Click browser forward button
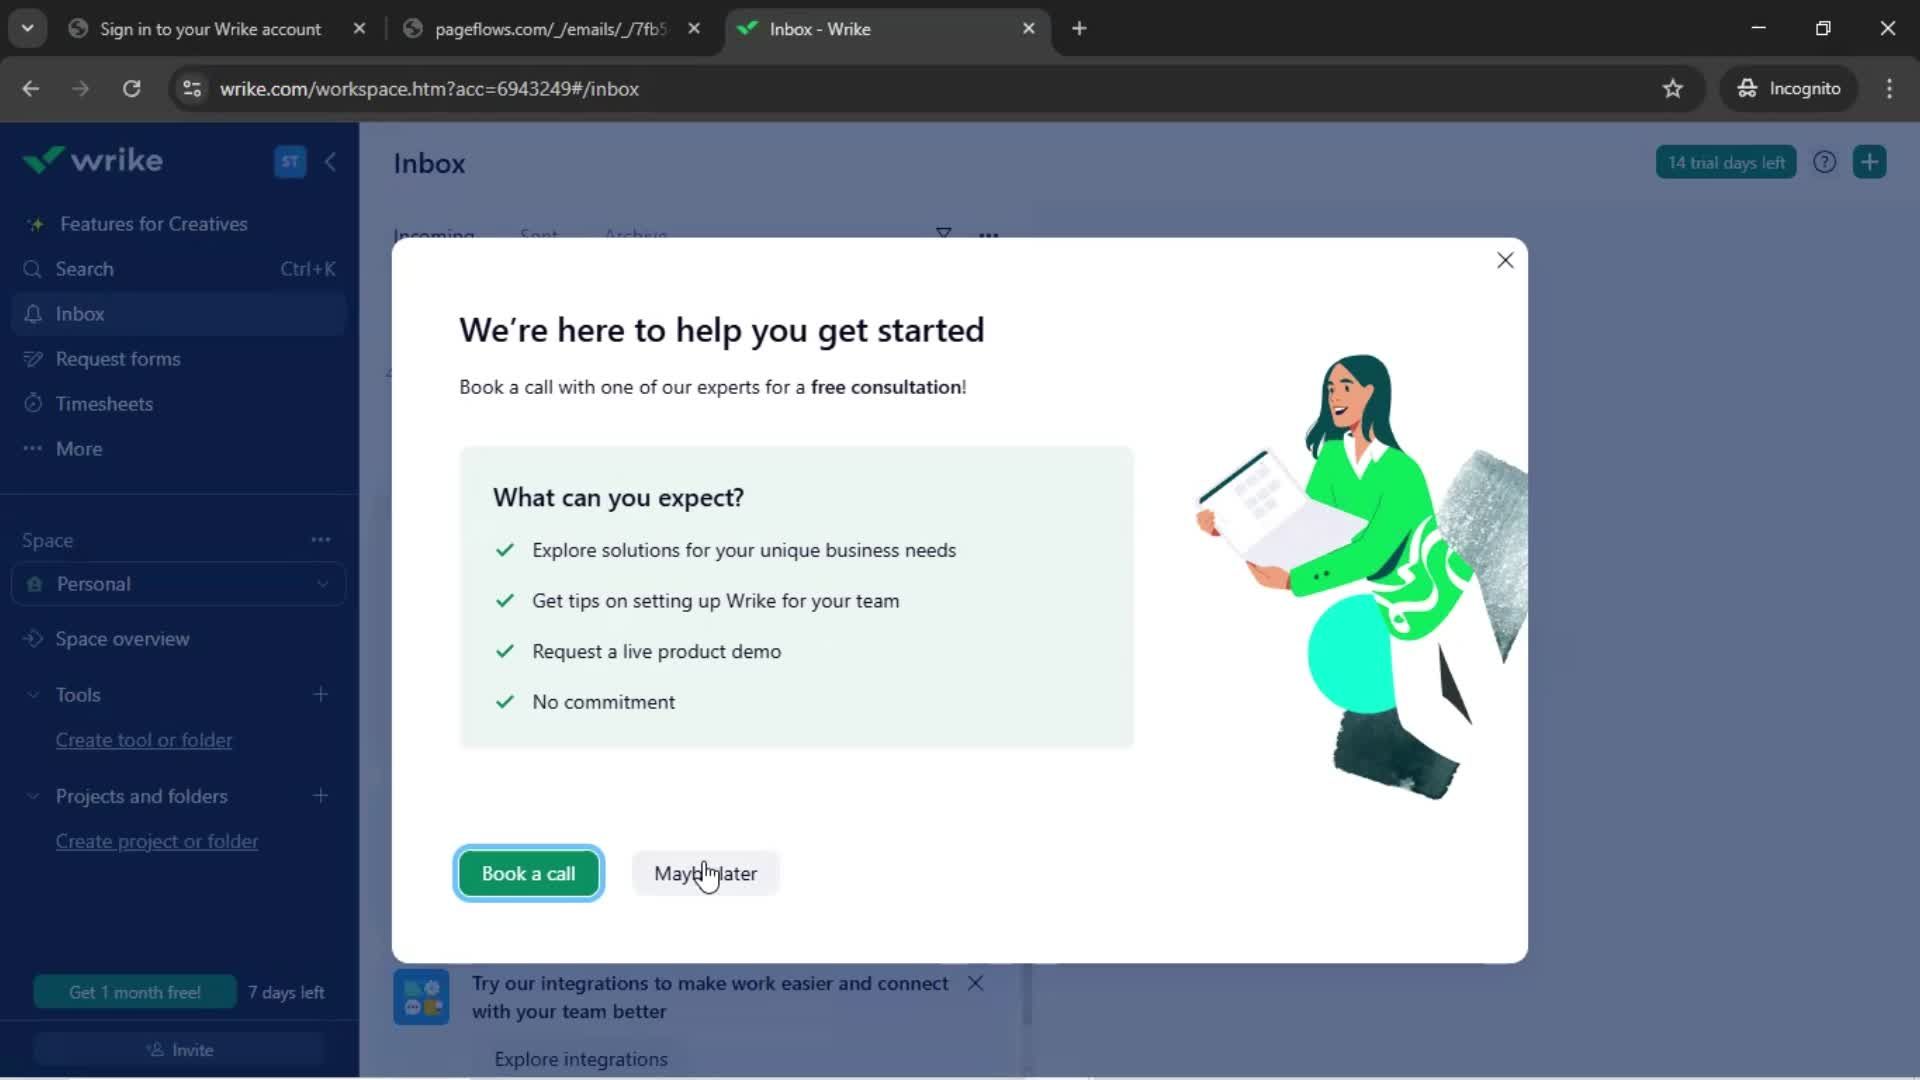 pyautogui.click(x=81, y=89)
